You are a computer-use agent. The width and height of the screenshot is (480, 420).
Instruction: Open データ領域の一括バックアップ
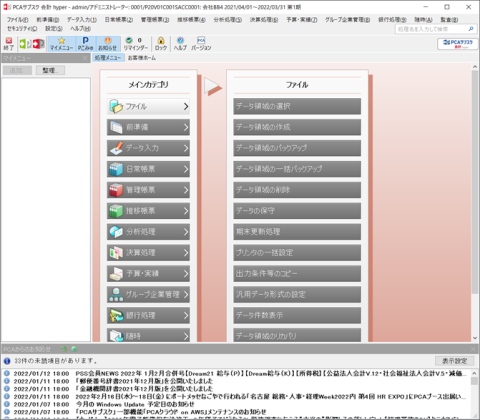click(297, 169)
